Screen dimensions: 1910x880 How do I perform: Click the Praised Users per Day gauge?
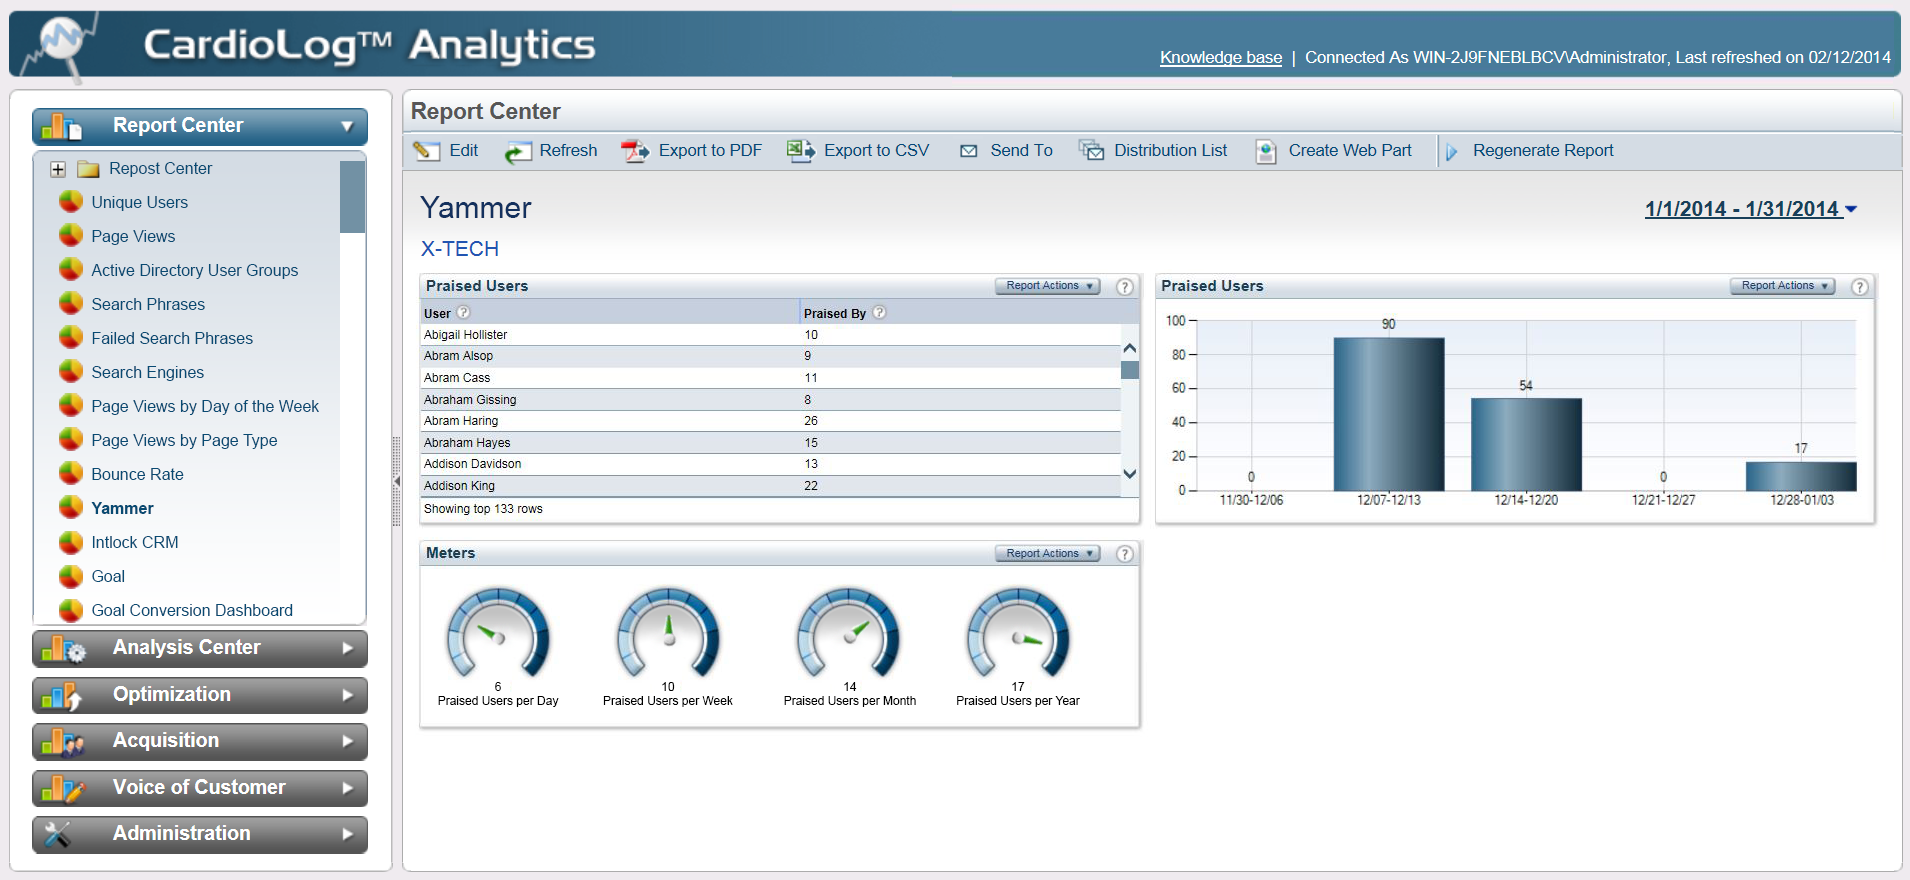point(498,634)
